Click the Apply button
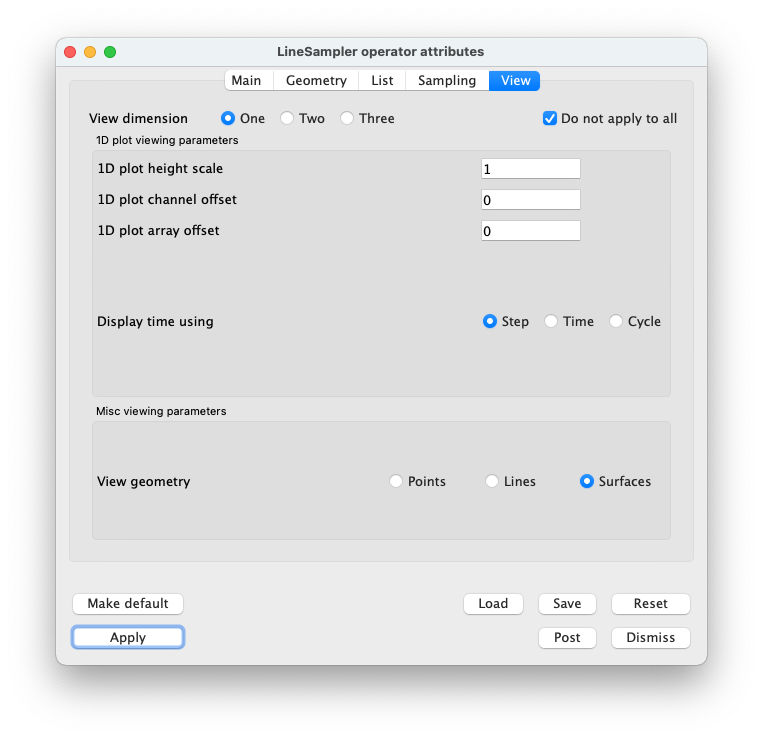763x739 pixels. click(128, 638)
